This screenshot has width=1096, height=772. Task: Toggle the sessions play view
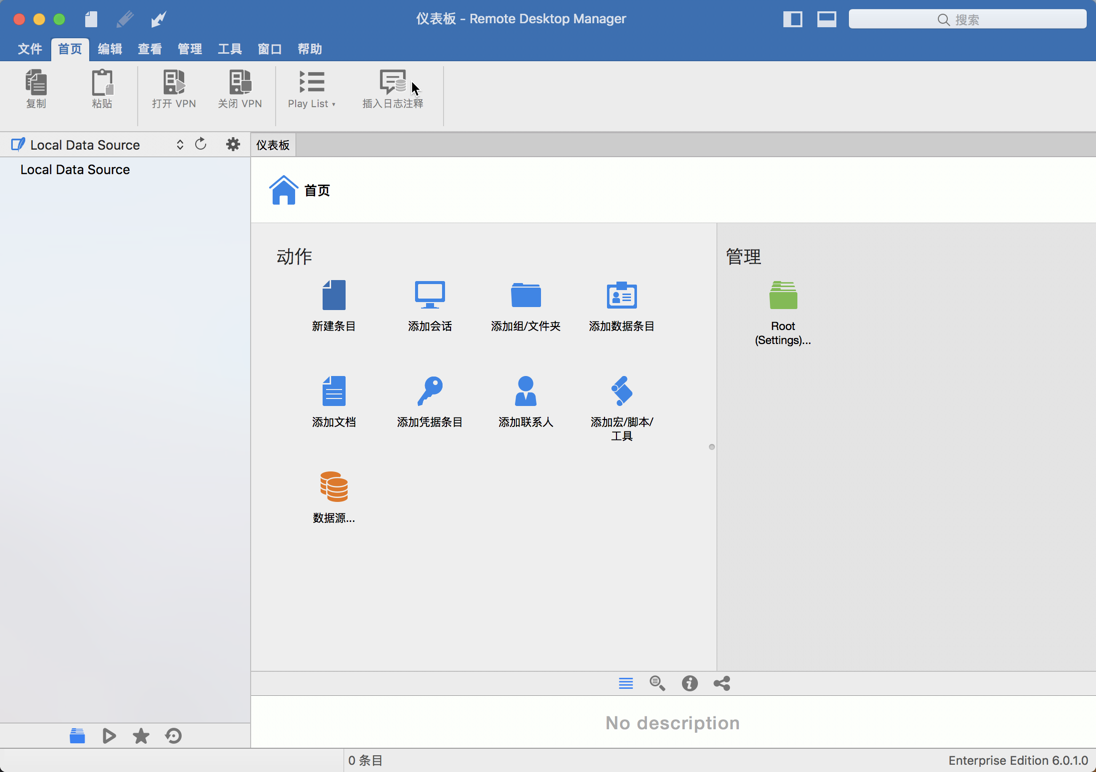coord(109,736)
